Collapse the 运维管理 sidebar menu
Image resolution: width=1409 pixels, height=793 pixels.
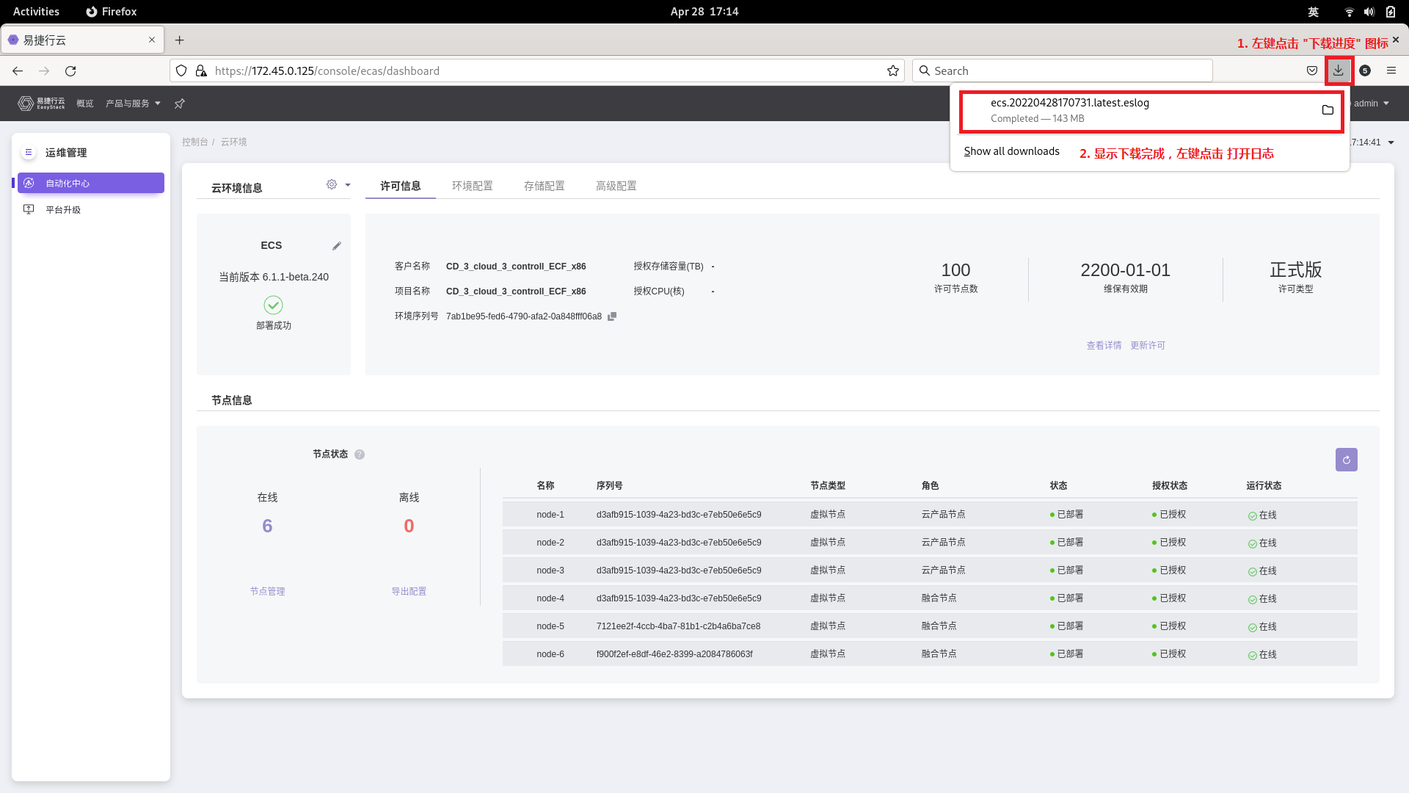(x=29, y=153)
